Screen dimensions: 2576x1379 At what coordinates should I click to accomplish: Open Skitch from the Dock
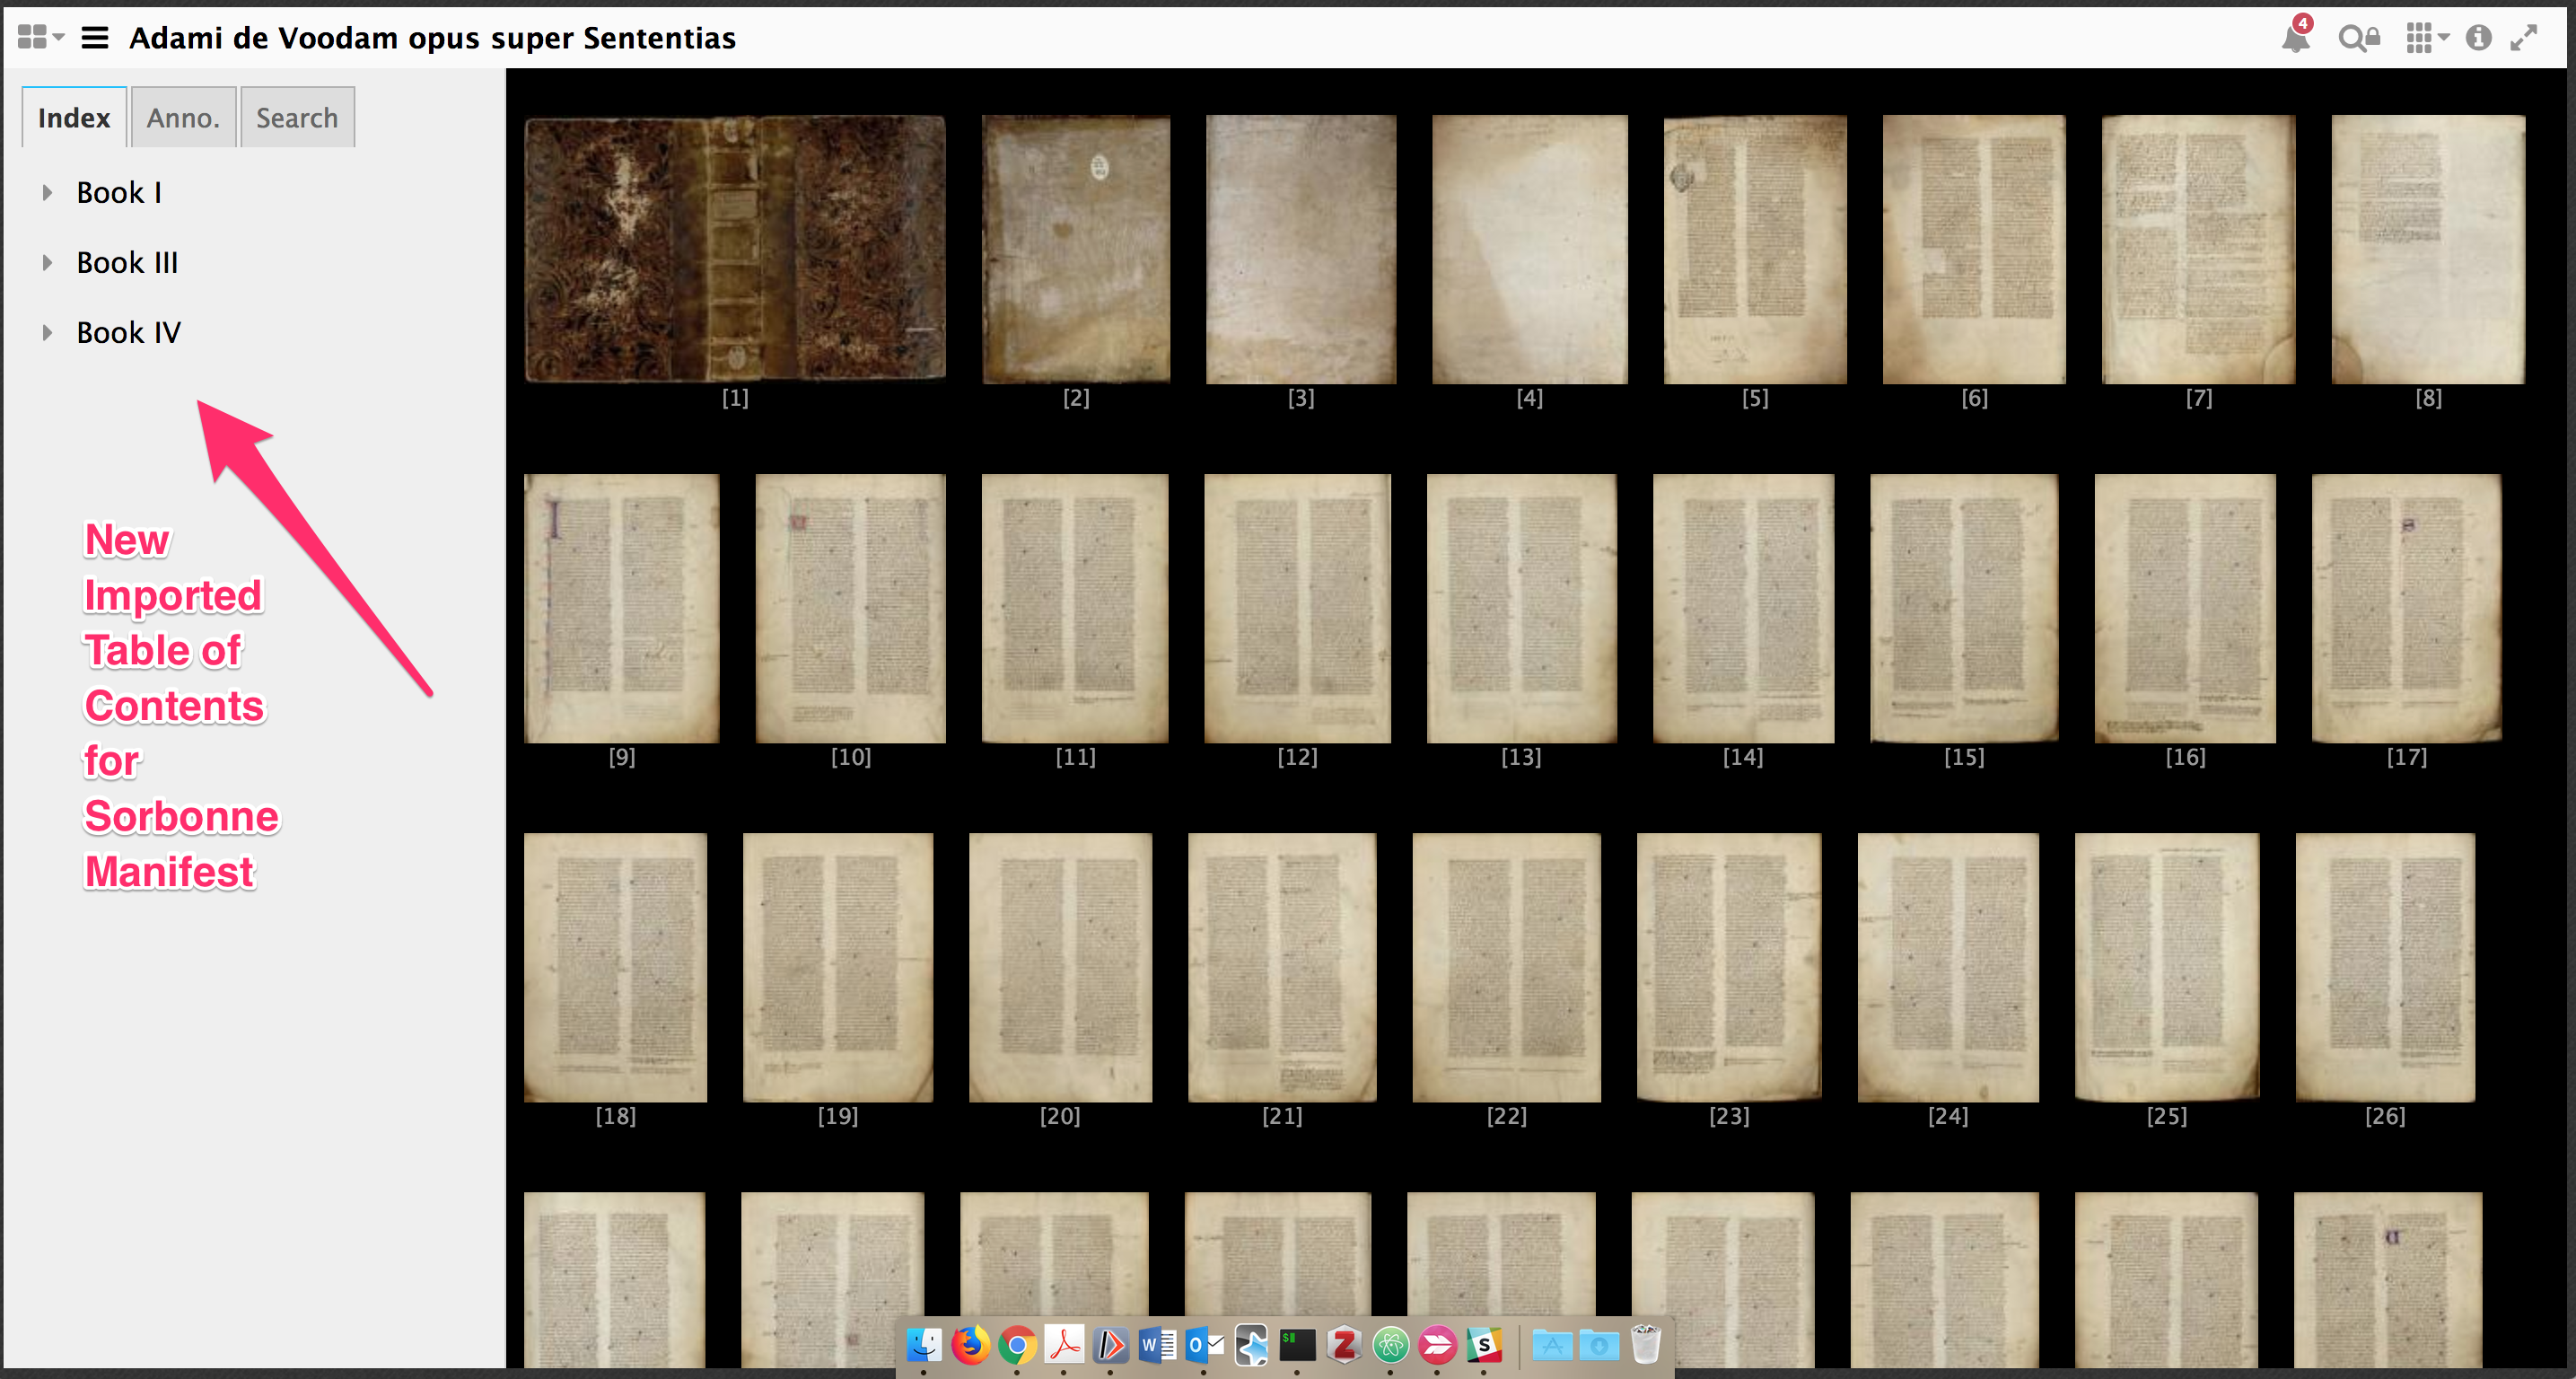tap(1437, 1345)
